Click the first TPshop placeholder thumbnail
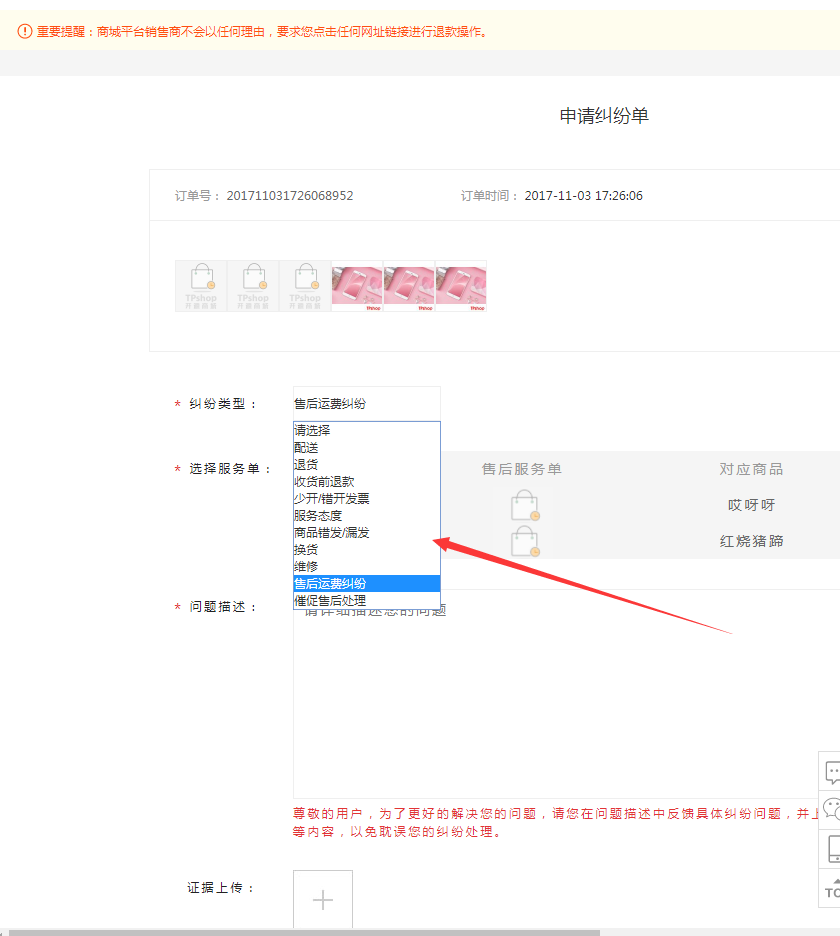840x936 pixels. 201,286
